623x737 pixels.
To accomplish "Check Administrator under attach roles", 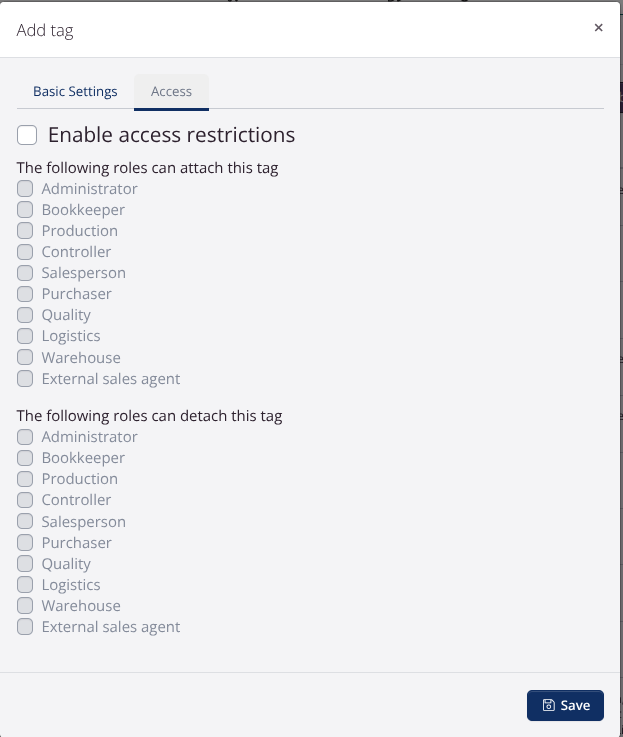I will [x=25, y=188].
